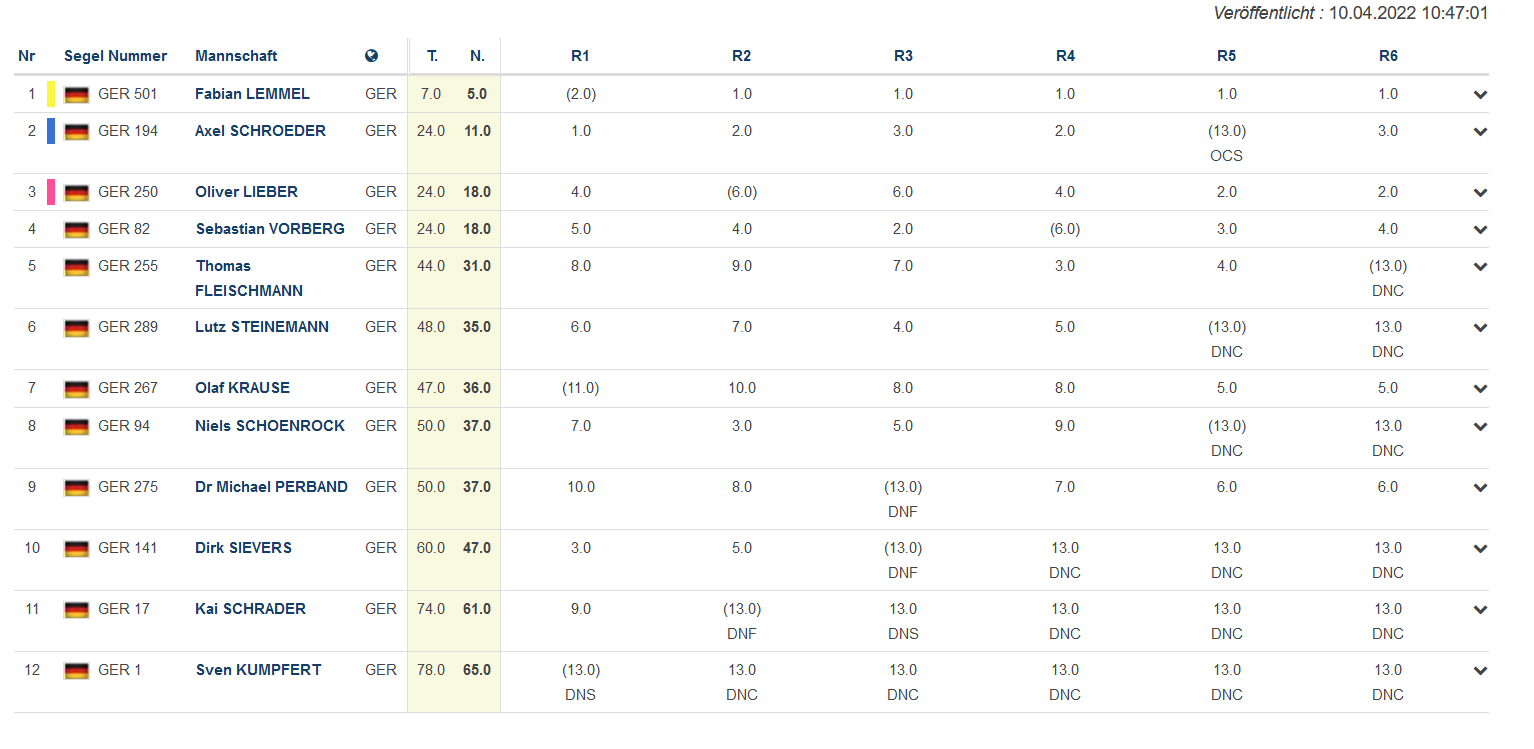Expand Fabian LEMMEL's row details chevron
Screen dimensions: 1534x749
tap(1480, 95)
